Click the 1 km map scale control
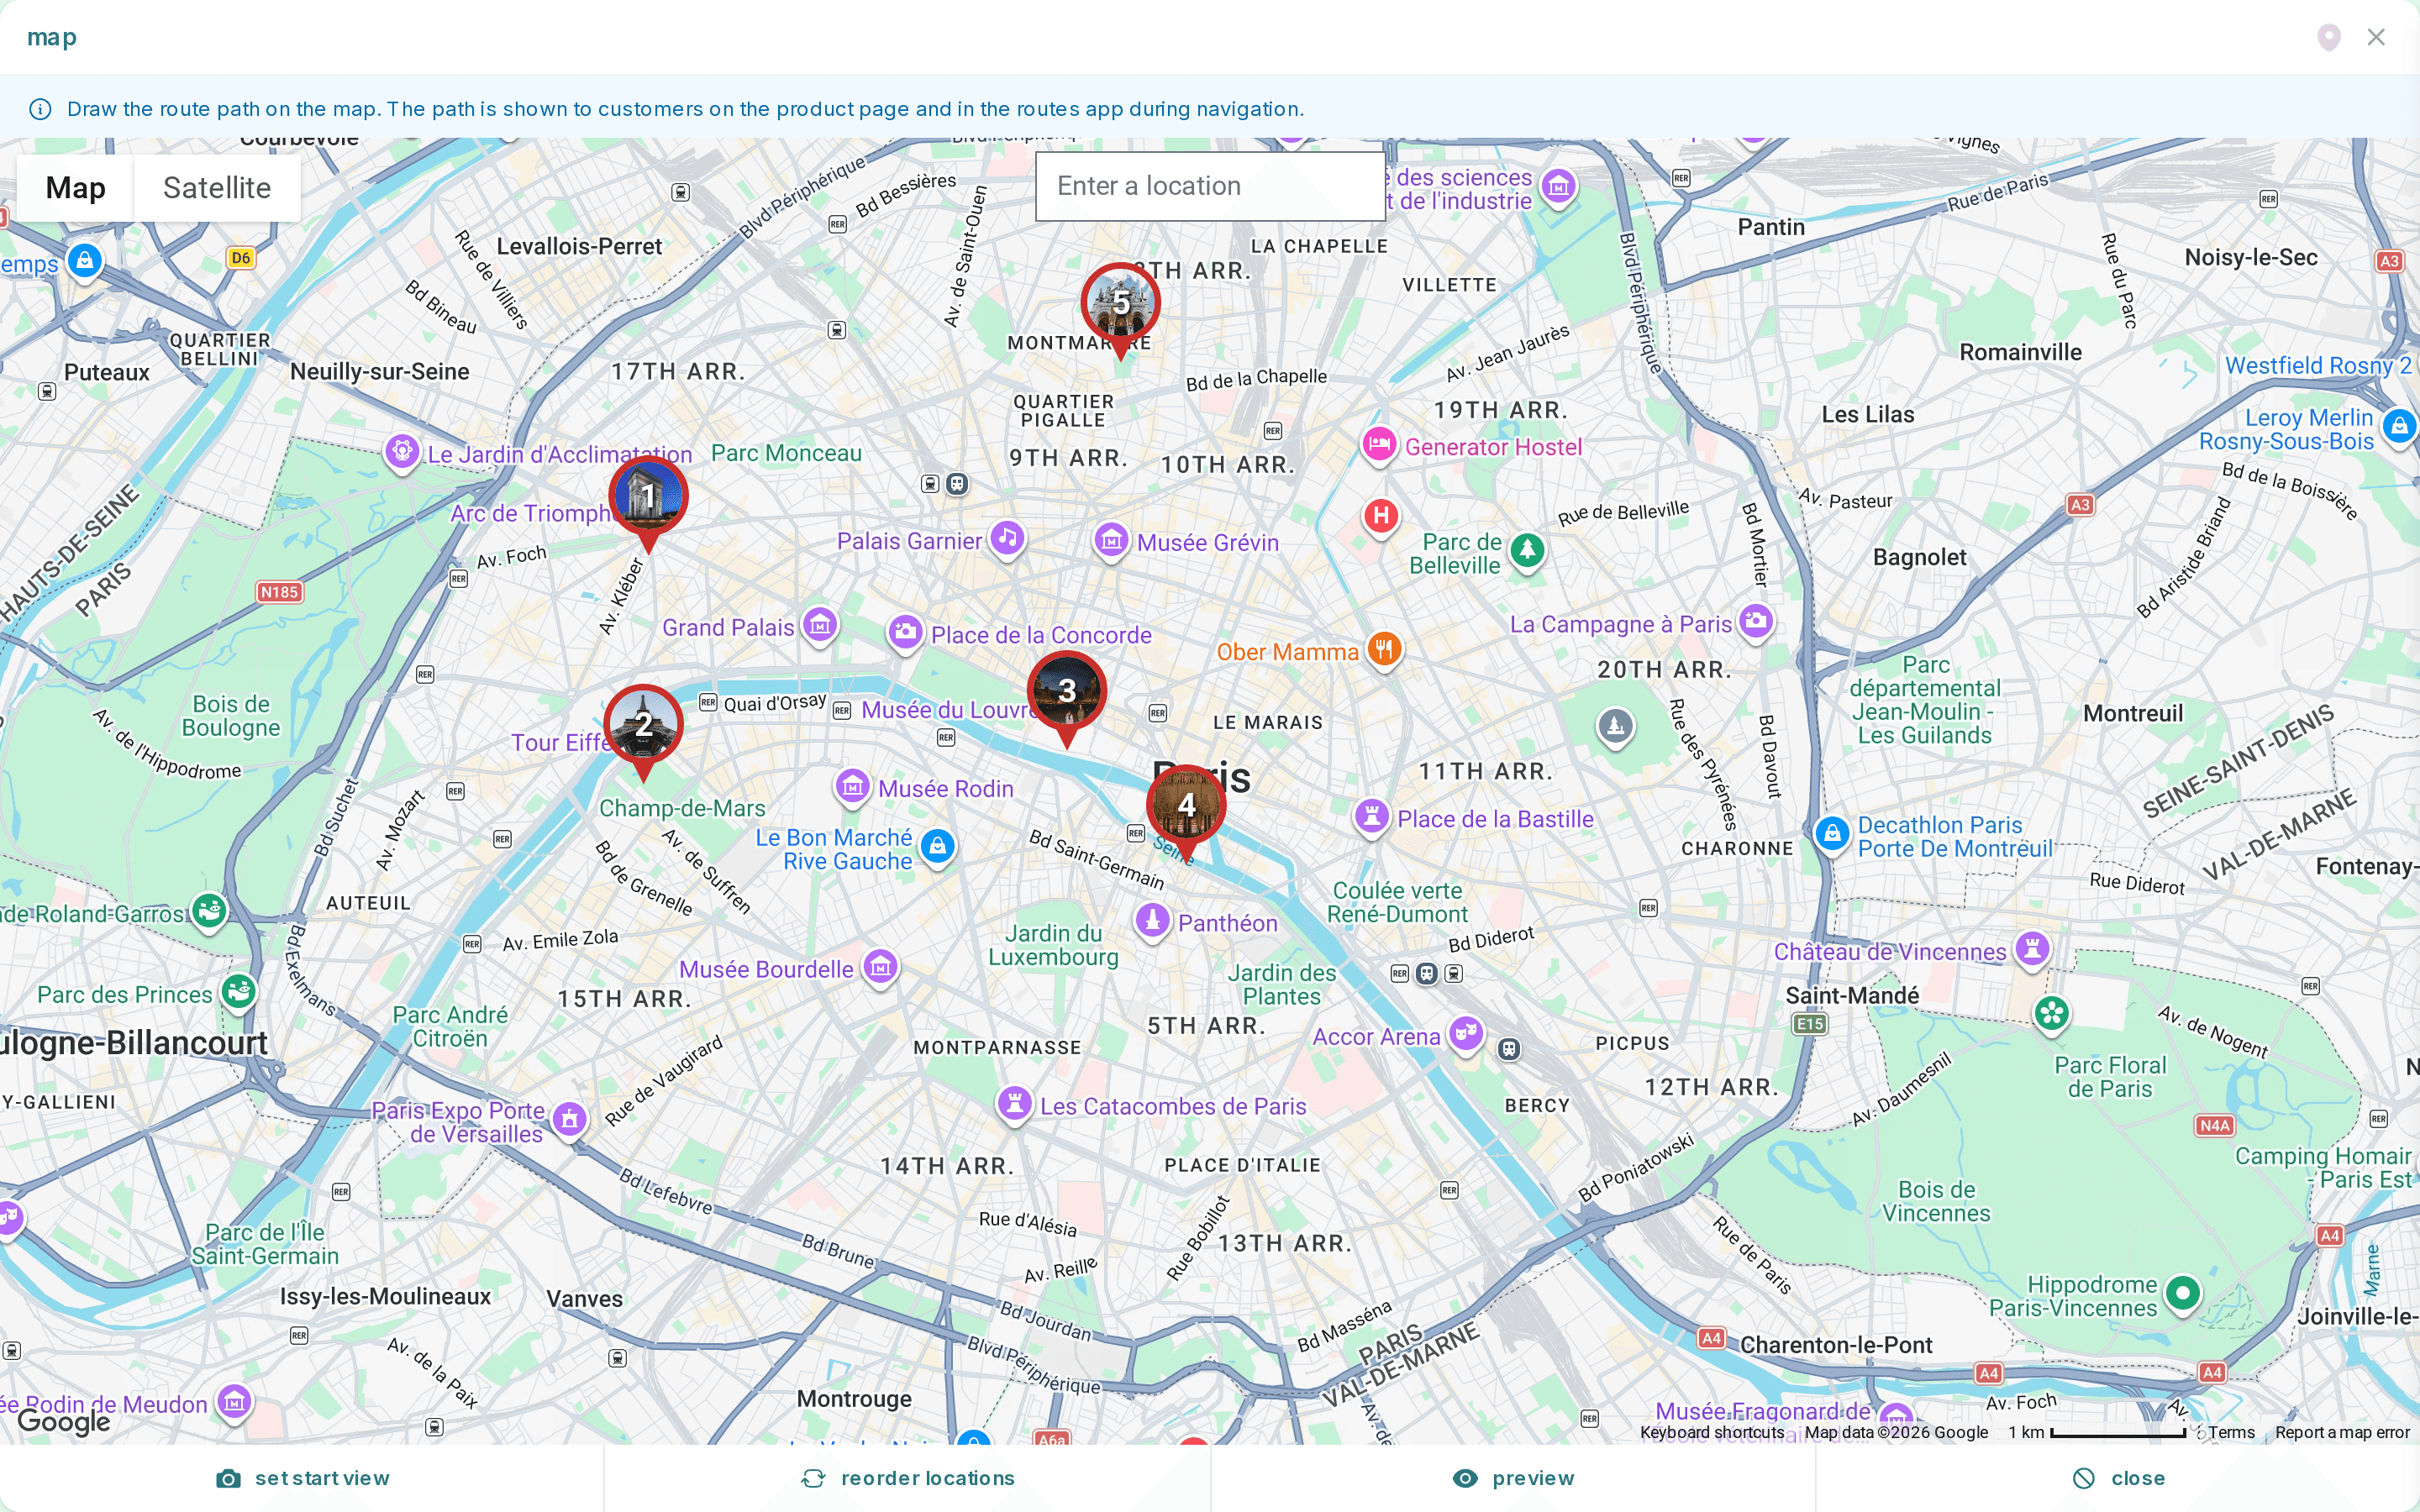This screenshot has height=1512, width=2420. (x=2097, y=1432)
